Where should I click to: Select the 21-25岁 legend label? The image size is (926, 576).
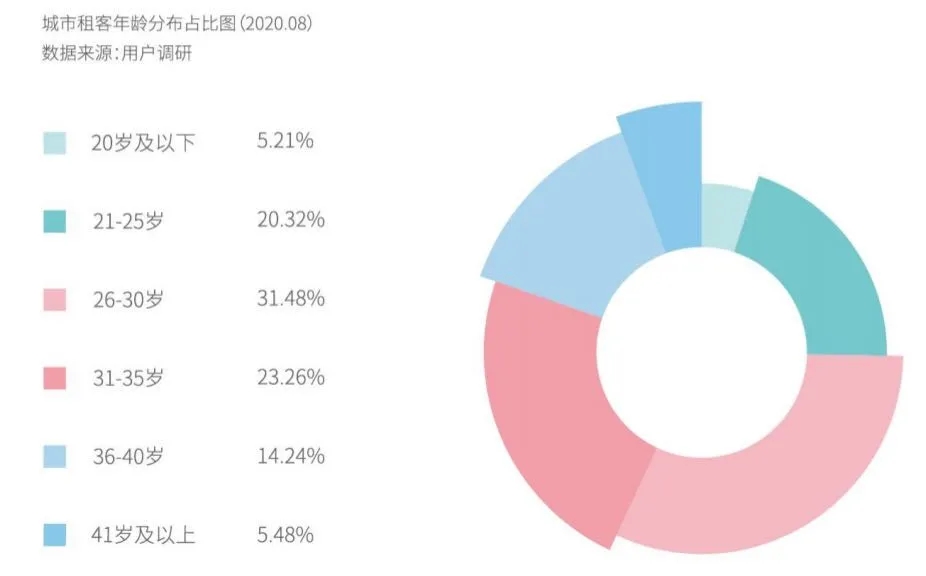click(x=128, y=222)
